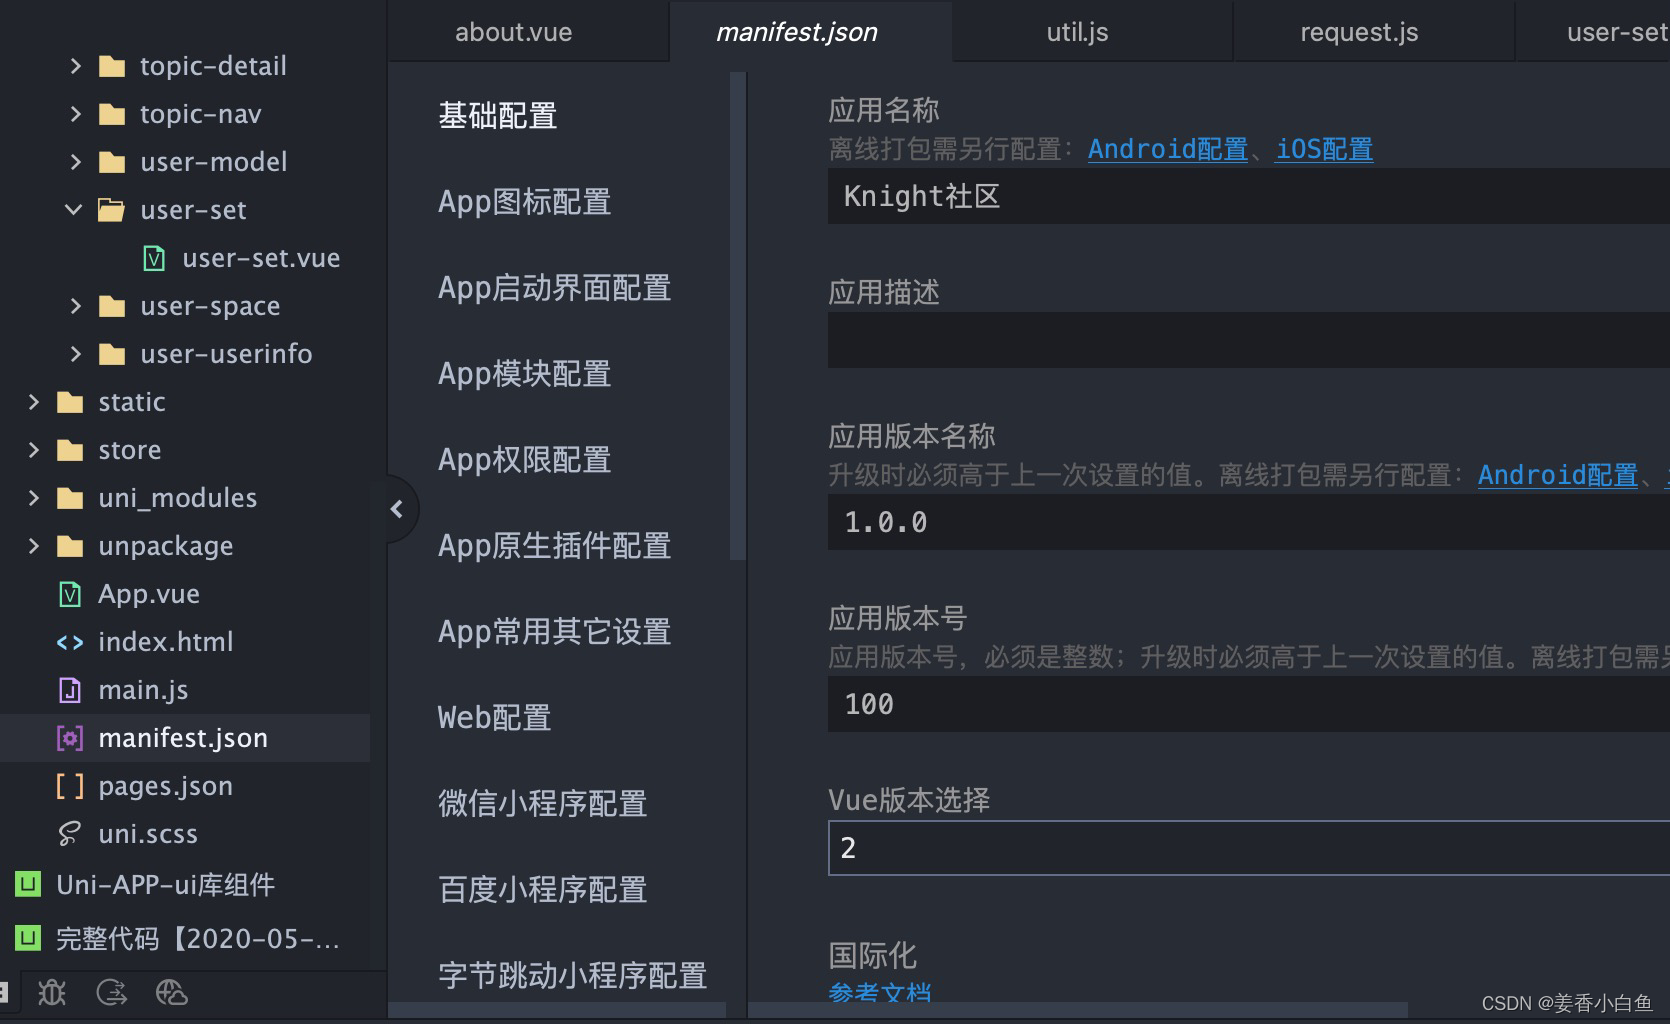Click the topic-nav folder icon
Viewport: 1670px width, 1024px height.
[112, 115]
